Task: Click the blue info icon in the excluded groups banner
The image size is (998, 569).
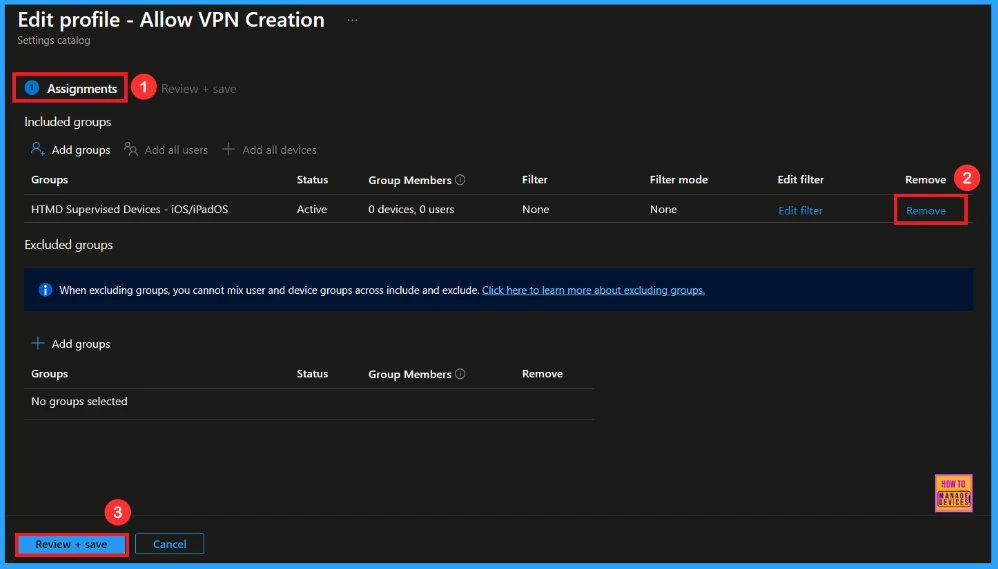Action: point(45,290)
